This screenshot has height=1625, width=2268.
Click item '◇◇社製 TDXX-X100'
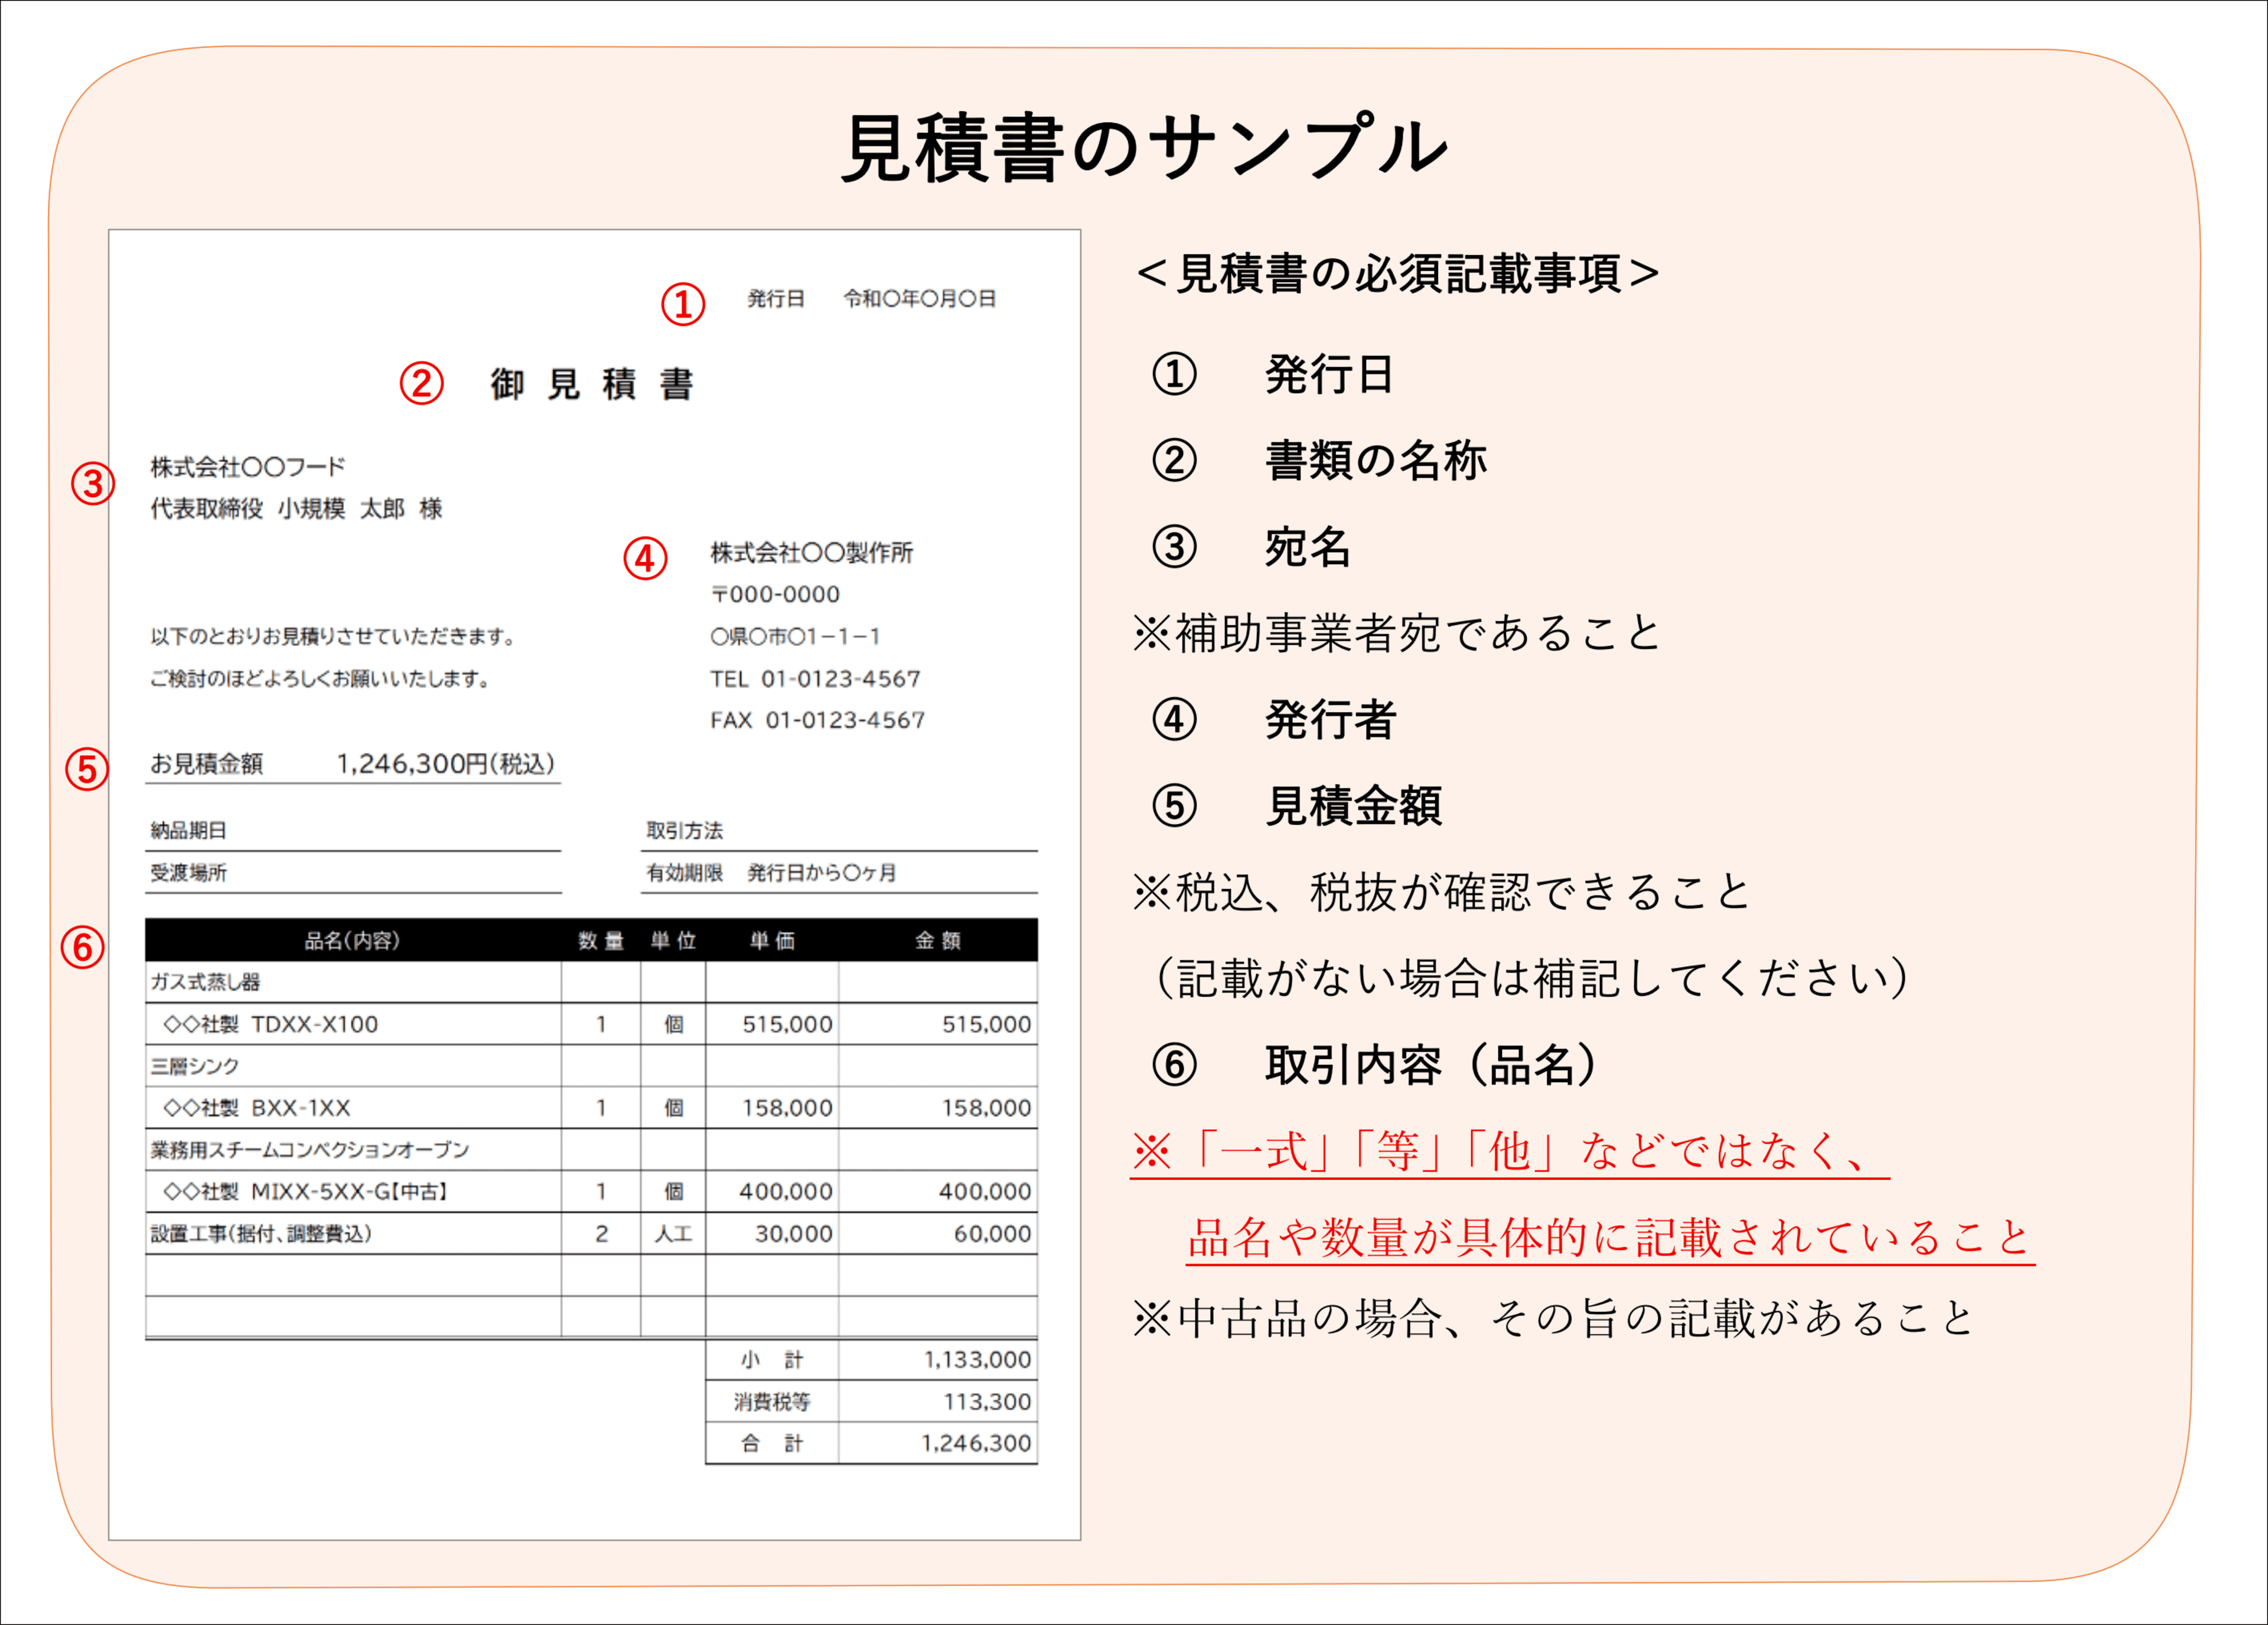(271, 1024)
